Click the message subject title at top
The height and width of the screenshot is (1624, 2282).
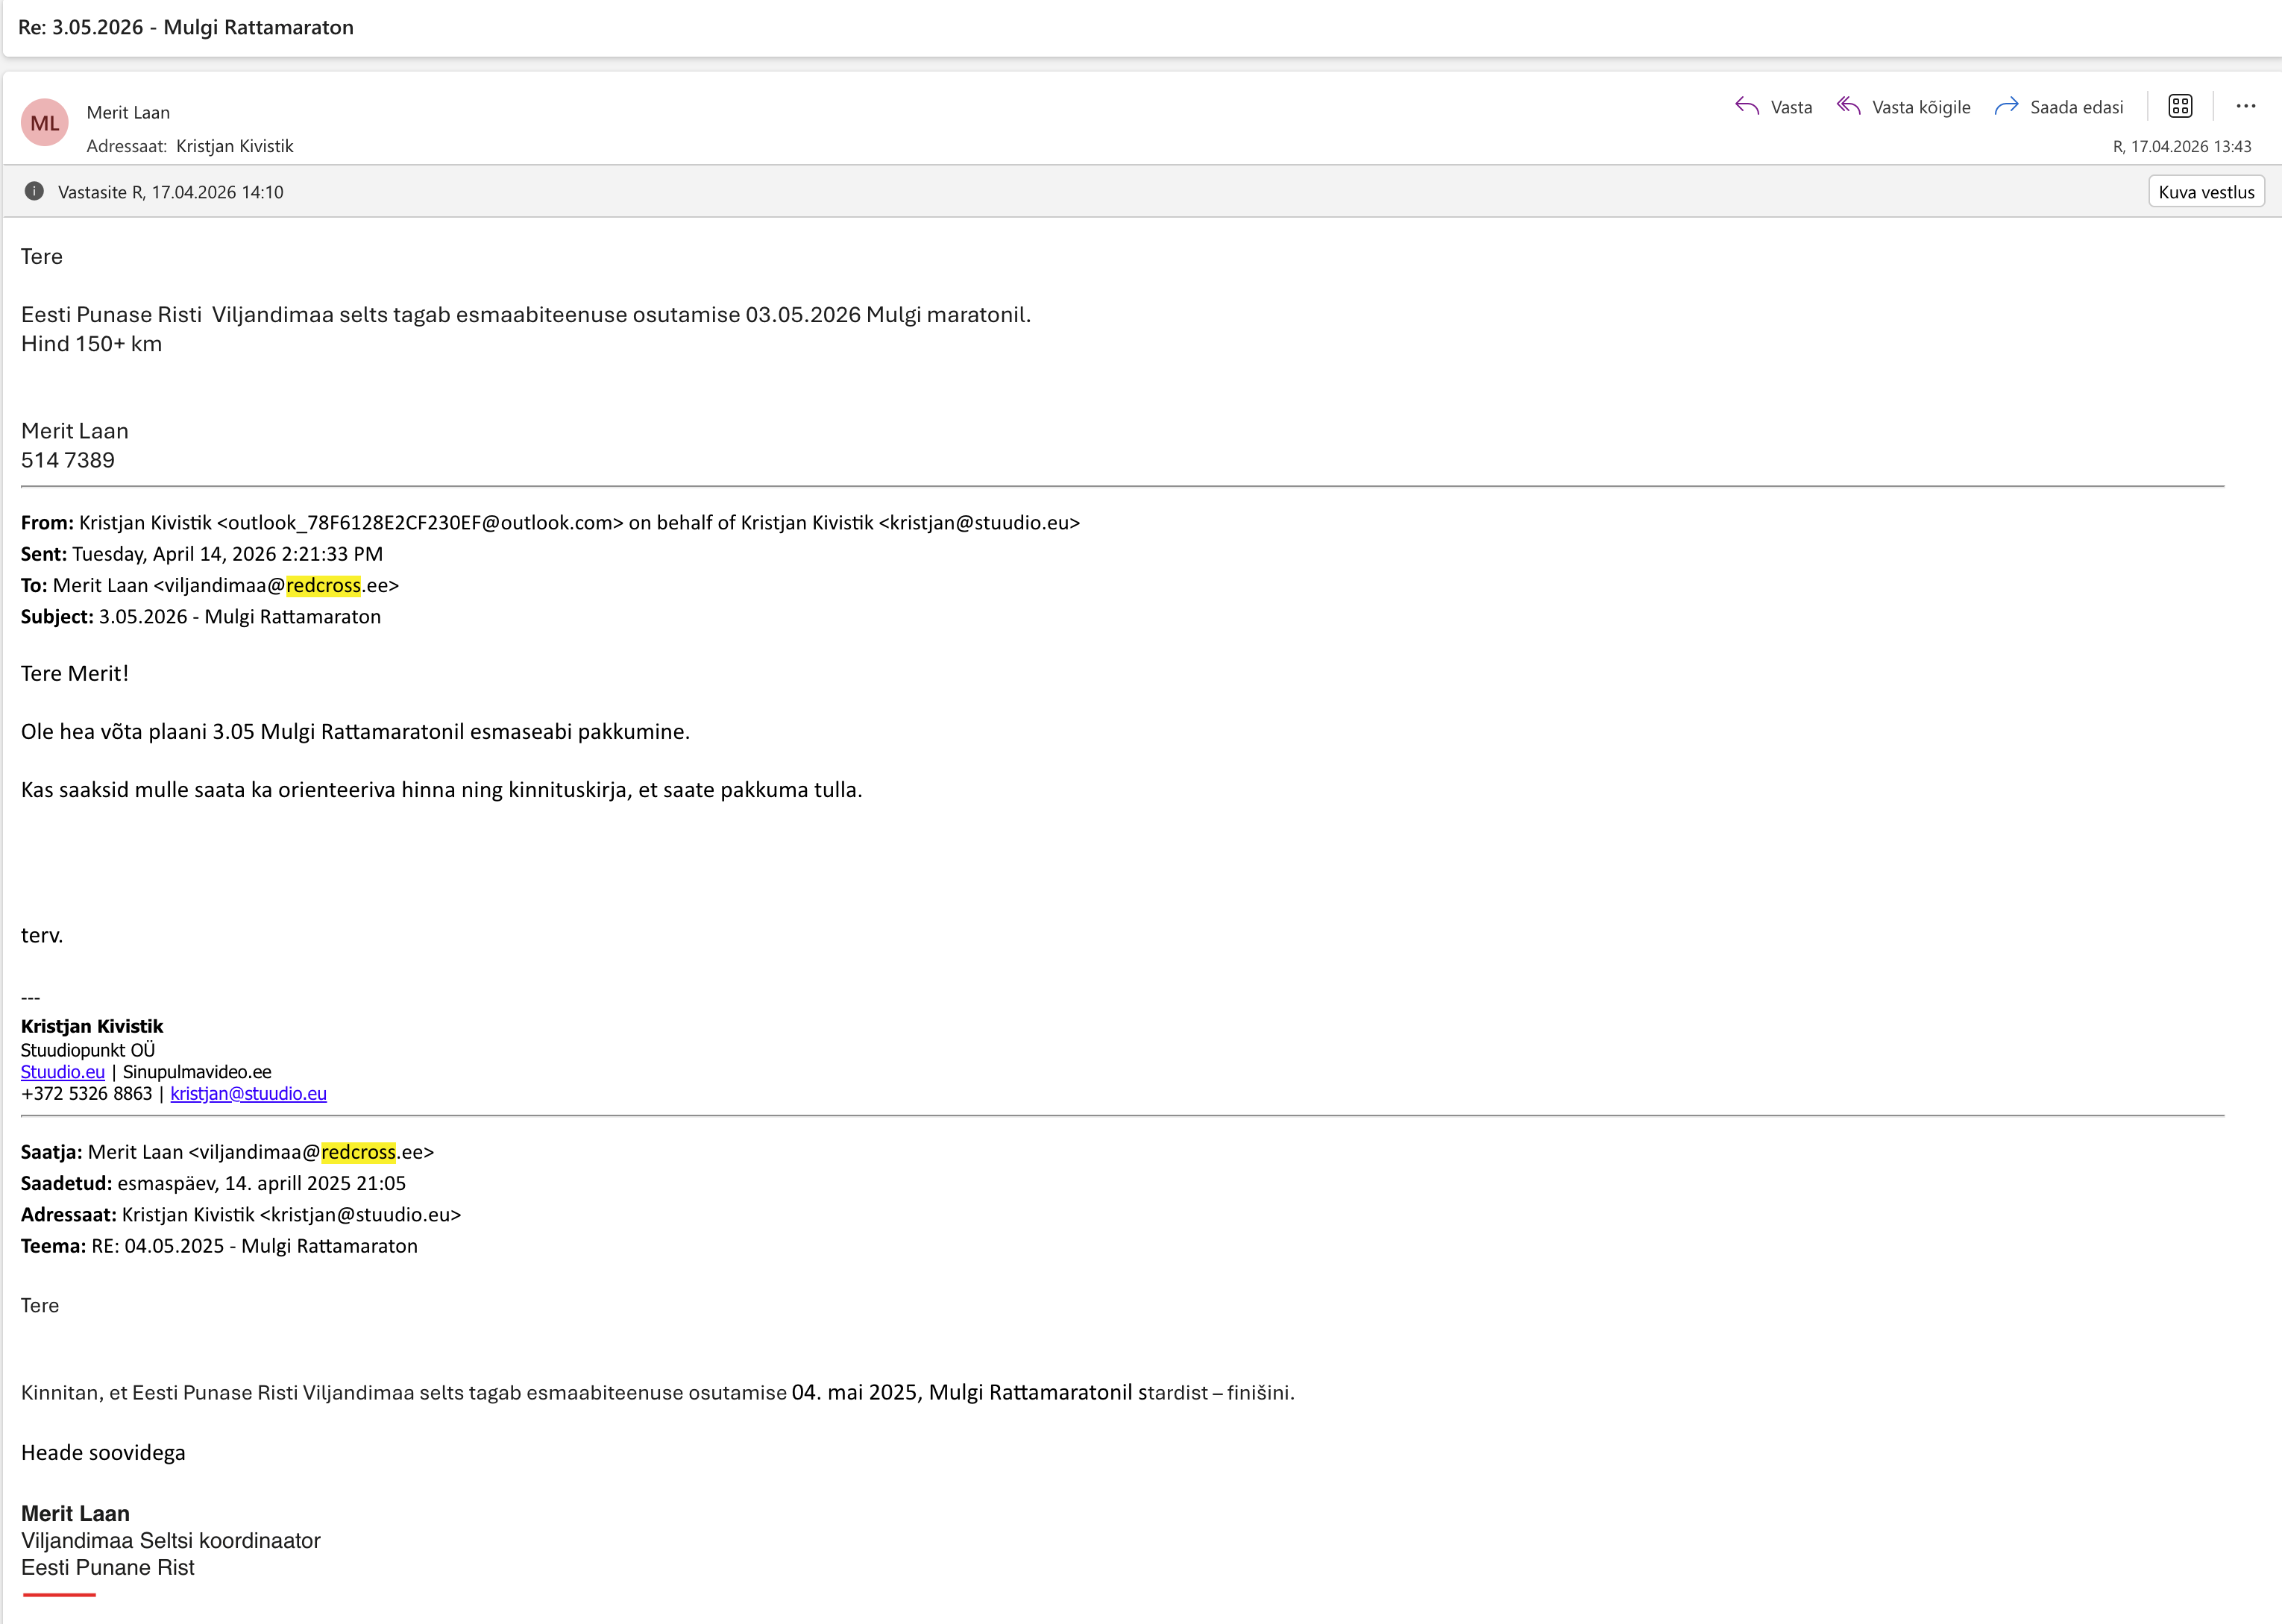tap(186, 27)
